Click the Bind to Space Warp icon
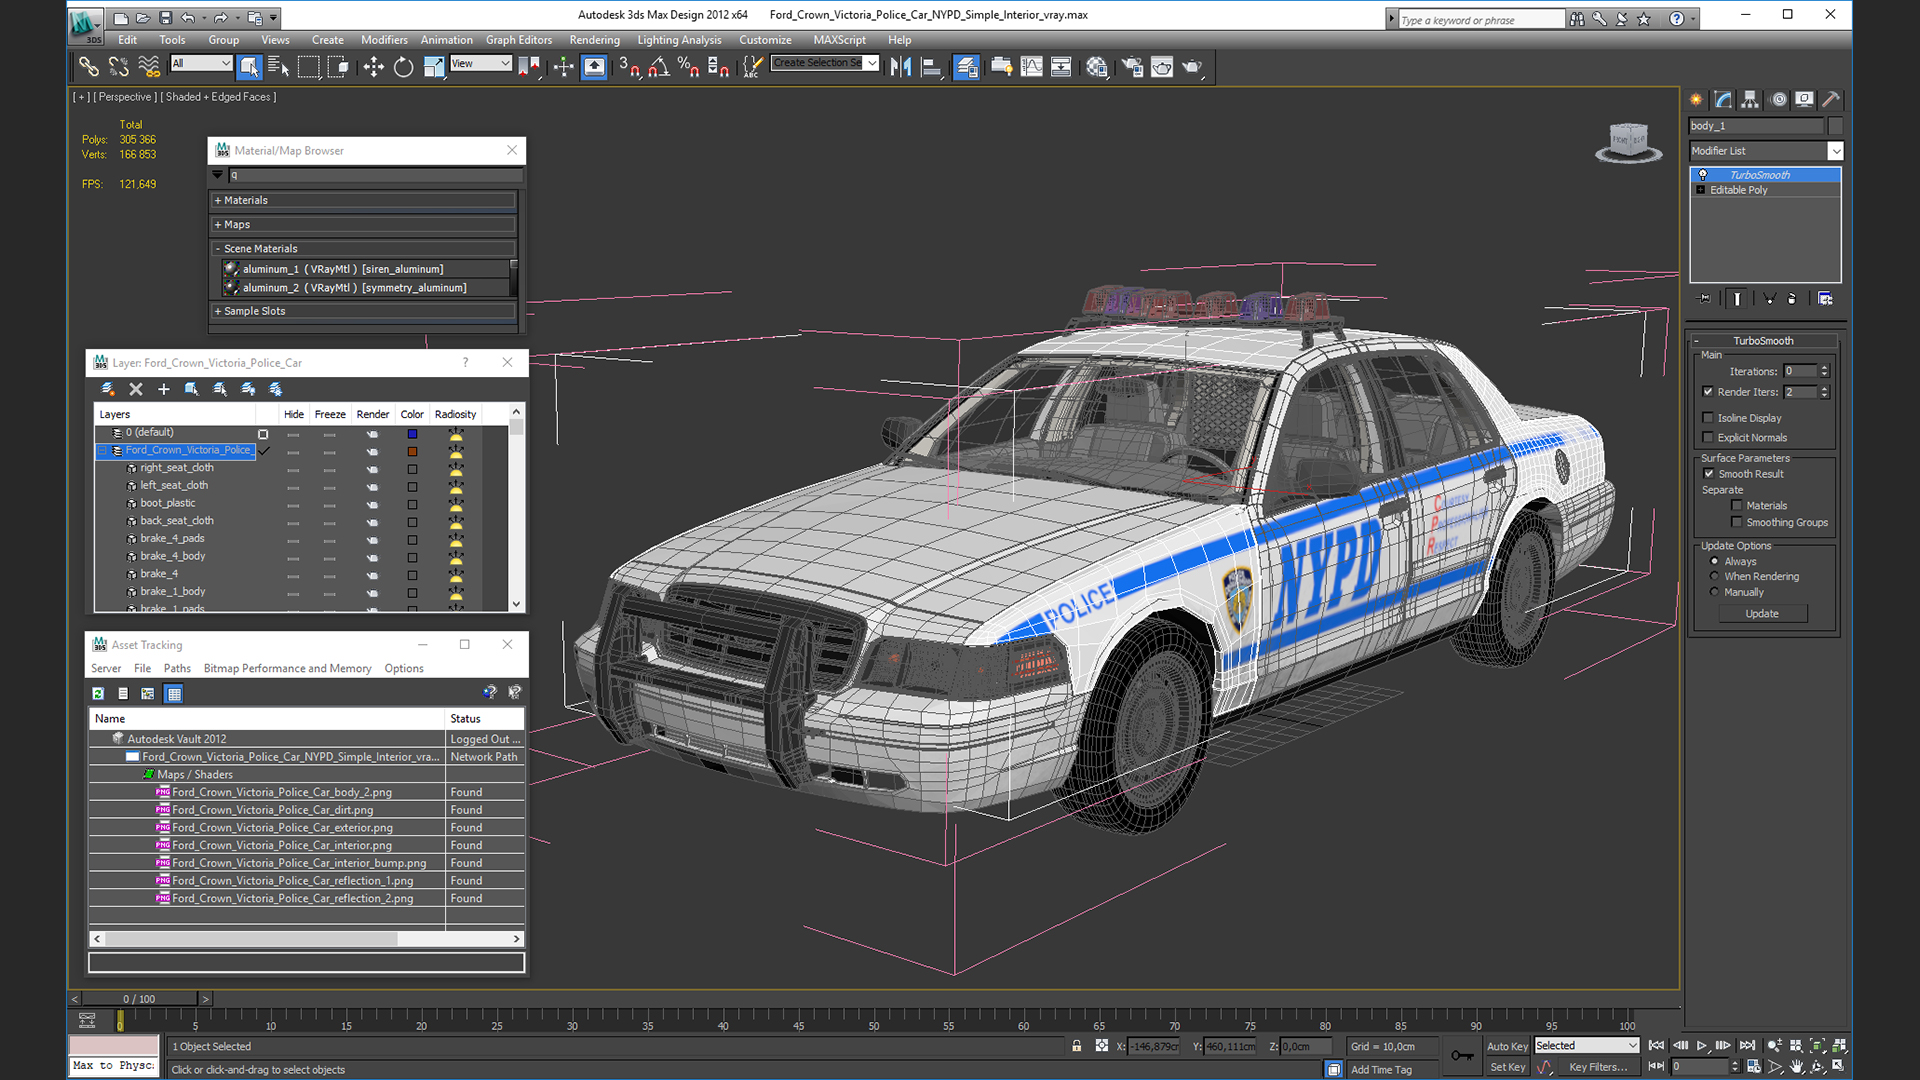1920x1080 pixels. point(149,67)
